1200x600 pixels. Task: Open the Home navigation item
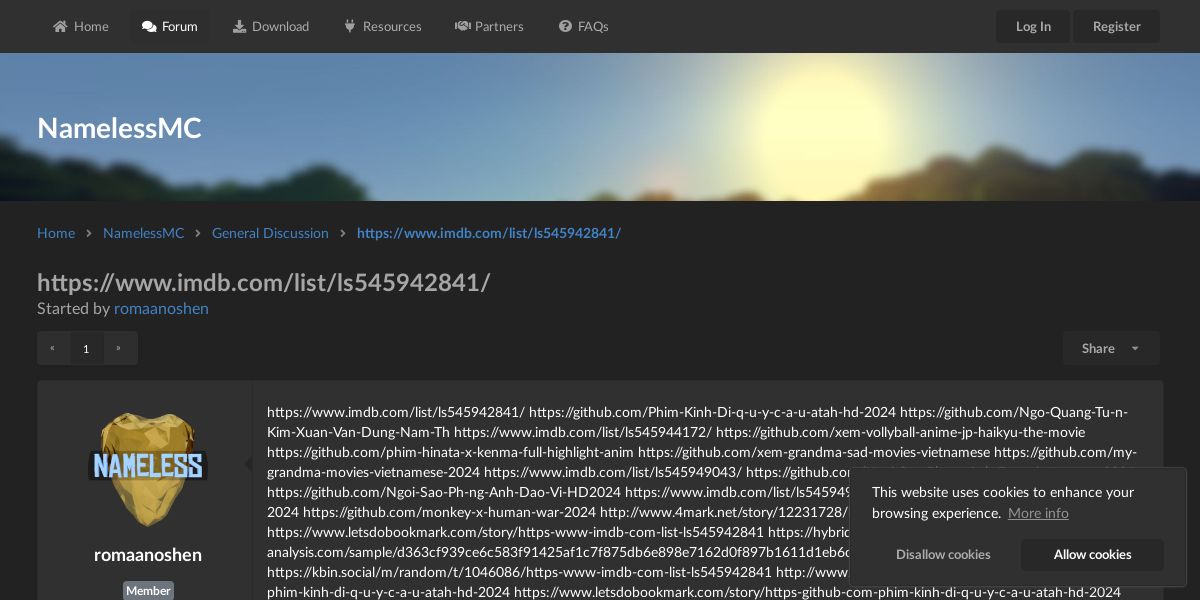click(x=81, y=26)
